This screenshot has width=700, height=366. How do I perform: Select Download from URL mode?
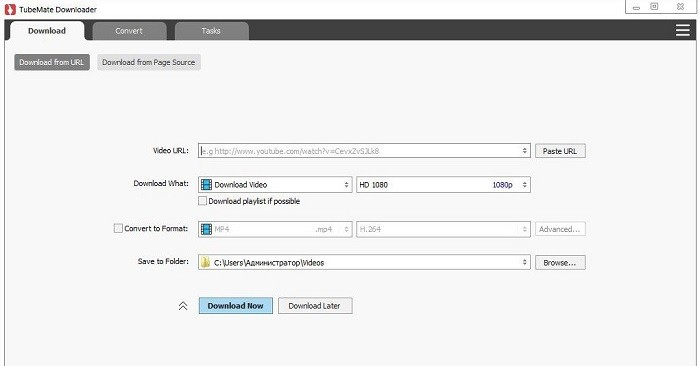(52, 62)
